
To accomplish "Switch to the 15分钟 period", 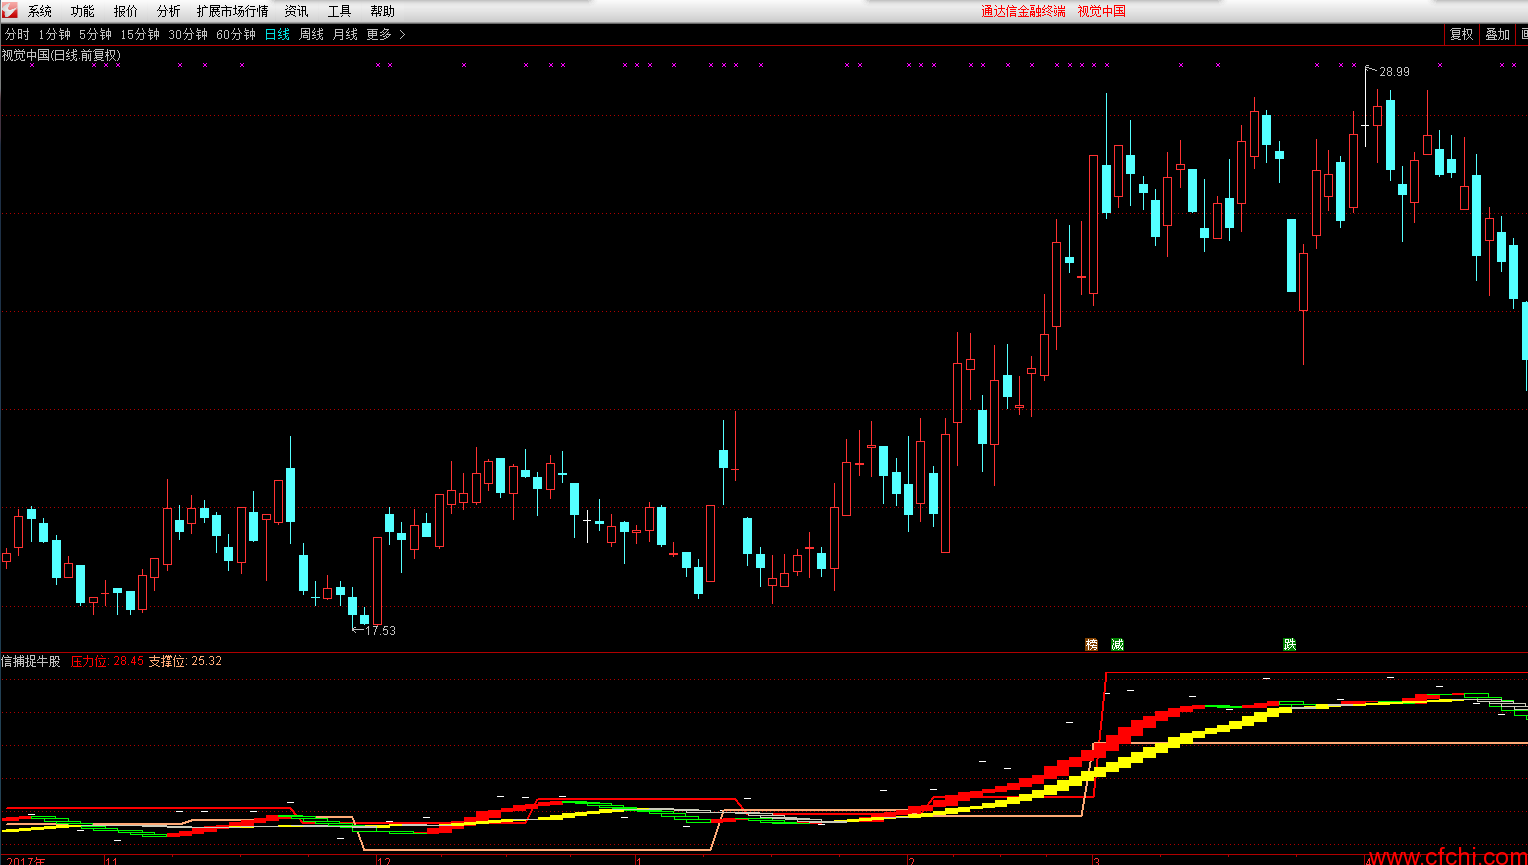I will [x=140, y=34].
